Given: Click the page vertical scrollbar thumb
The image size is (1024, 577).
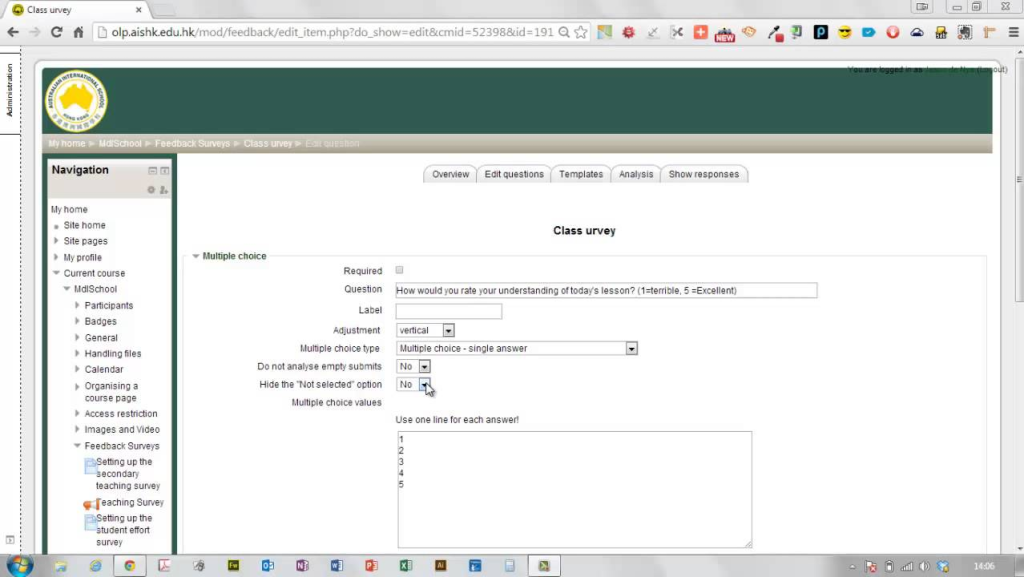Looking at the screenshot, I should point(1019,179).
